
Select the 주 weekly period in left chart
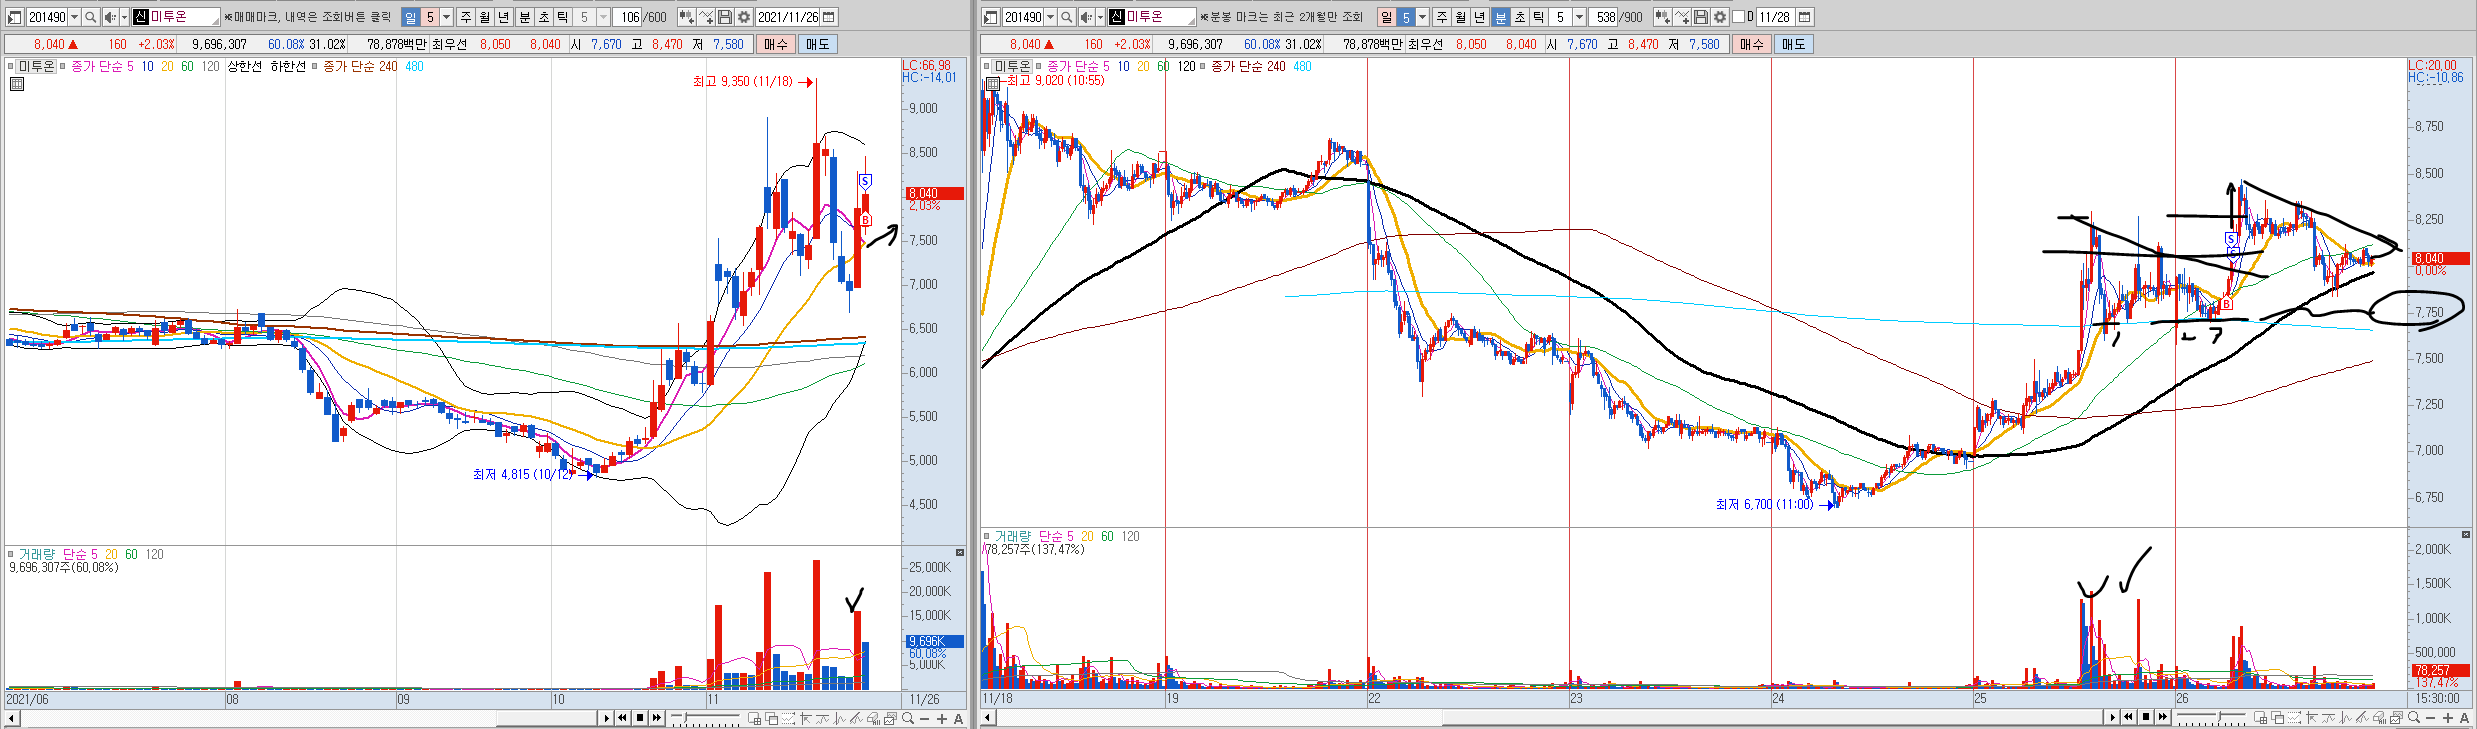(466, 17)
